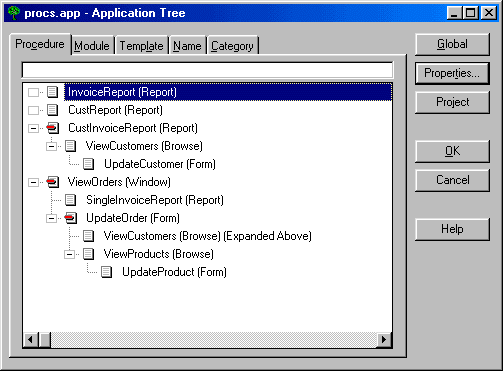
Task: Open Help for the Application Tree
Action: pos(452,229)
